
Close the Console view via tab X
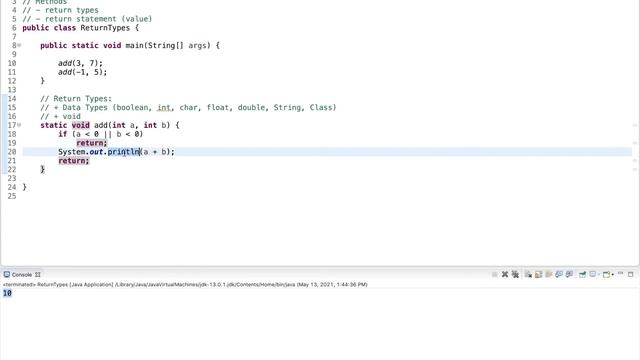pyautogui.click(x=38, y=275)
